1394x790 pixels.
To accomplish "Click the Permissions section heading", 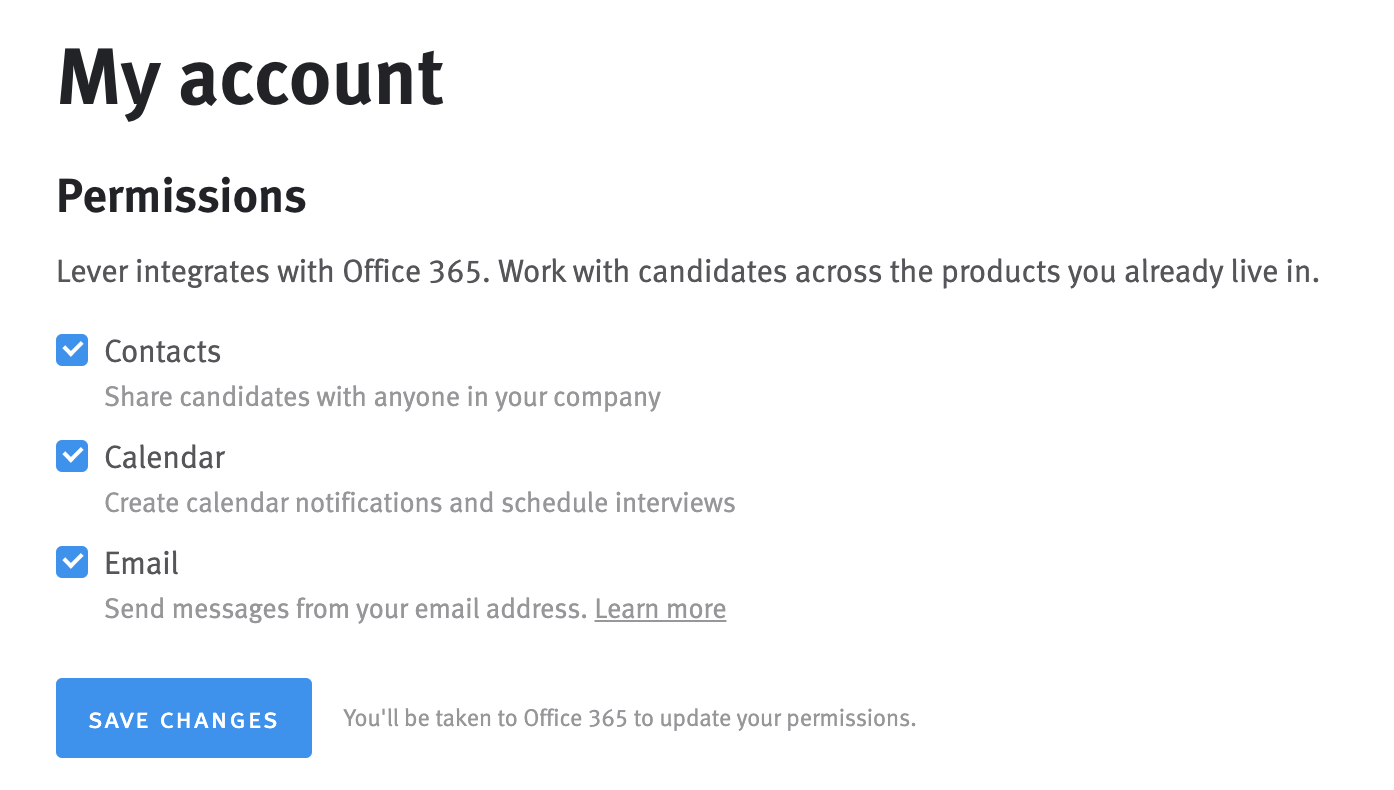I will click(181, 197).
